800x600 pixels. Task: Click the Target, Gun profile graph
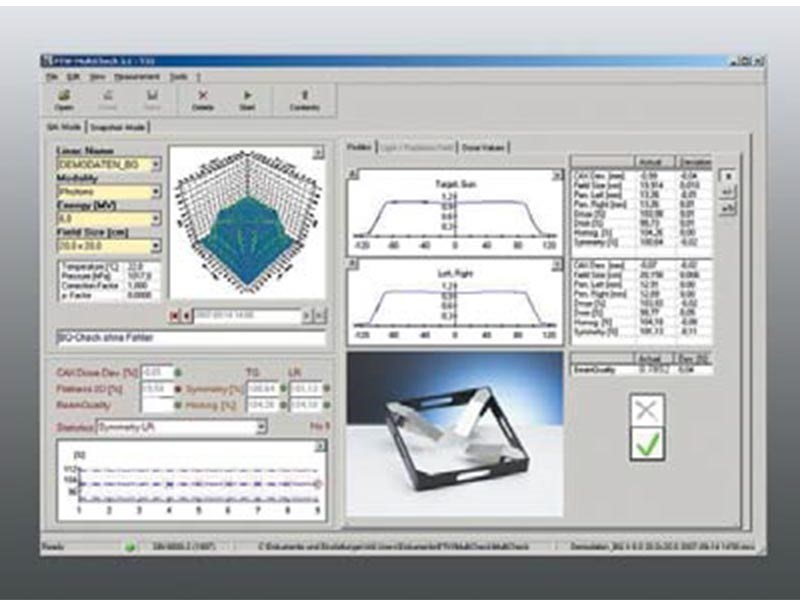pos(455,213)
